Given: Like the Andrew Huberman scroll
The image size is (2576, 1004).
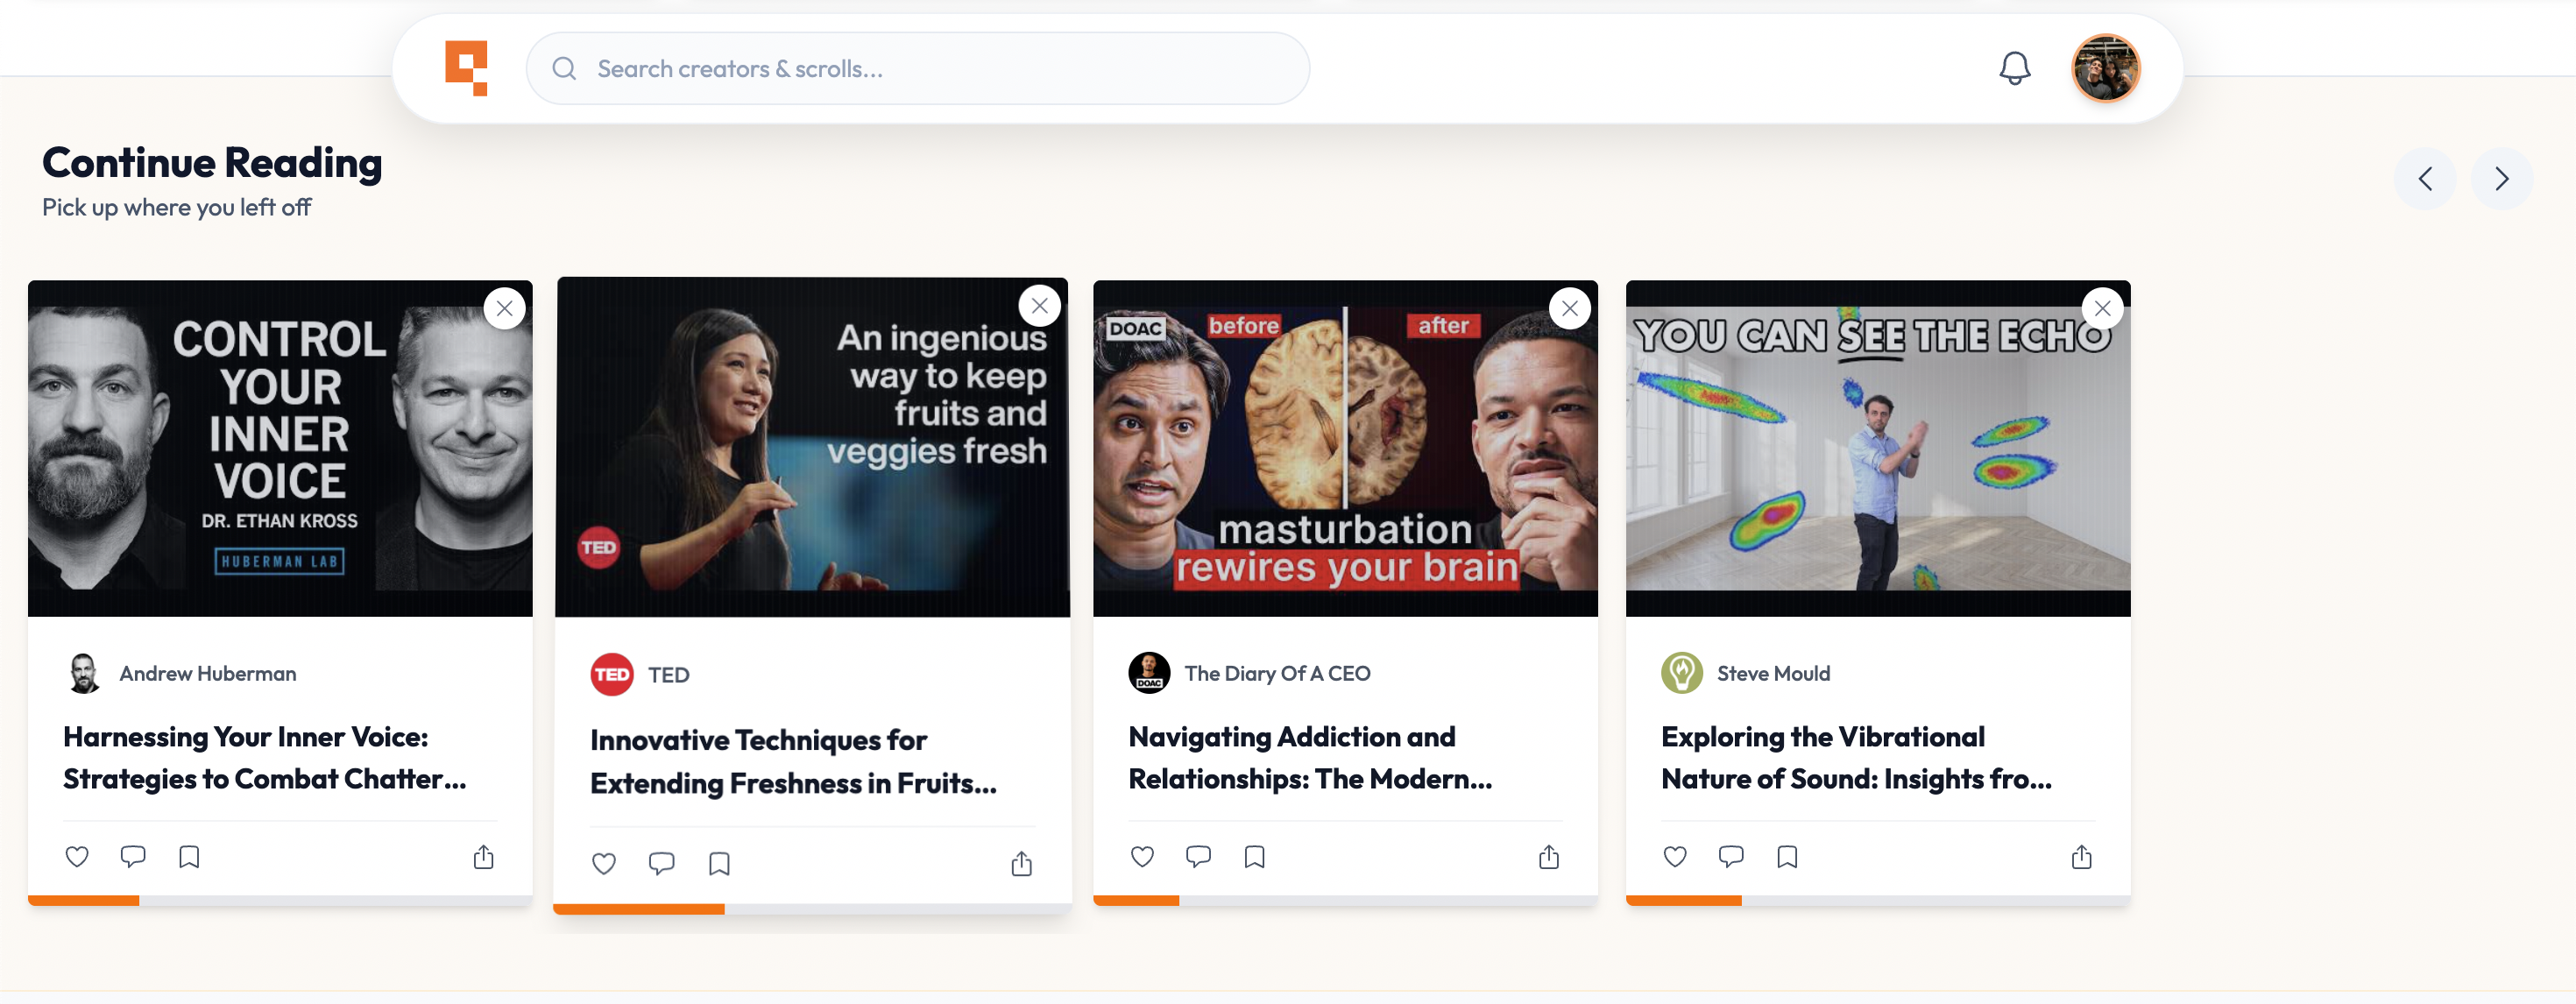Looking at the screenshot, I should pos(77,856).
